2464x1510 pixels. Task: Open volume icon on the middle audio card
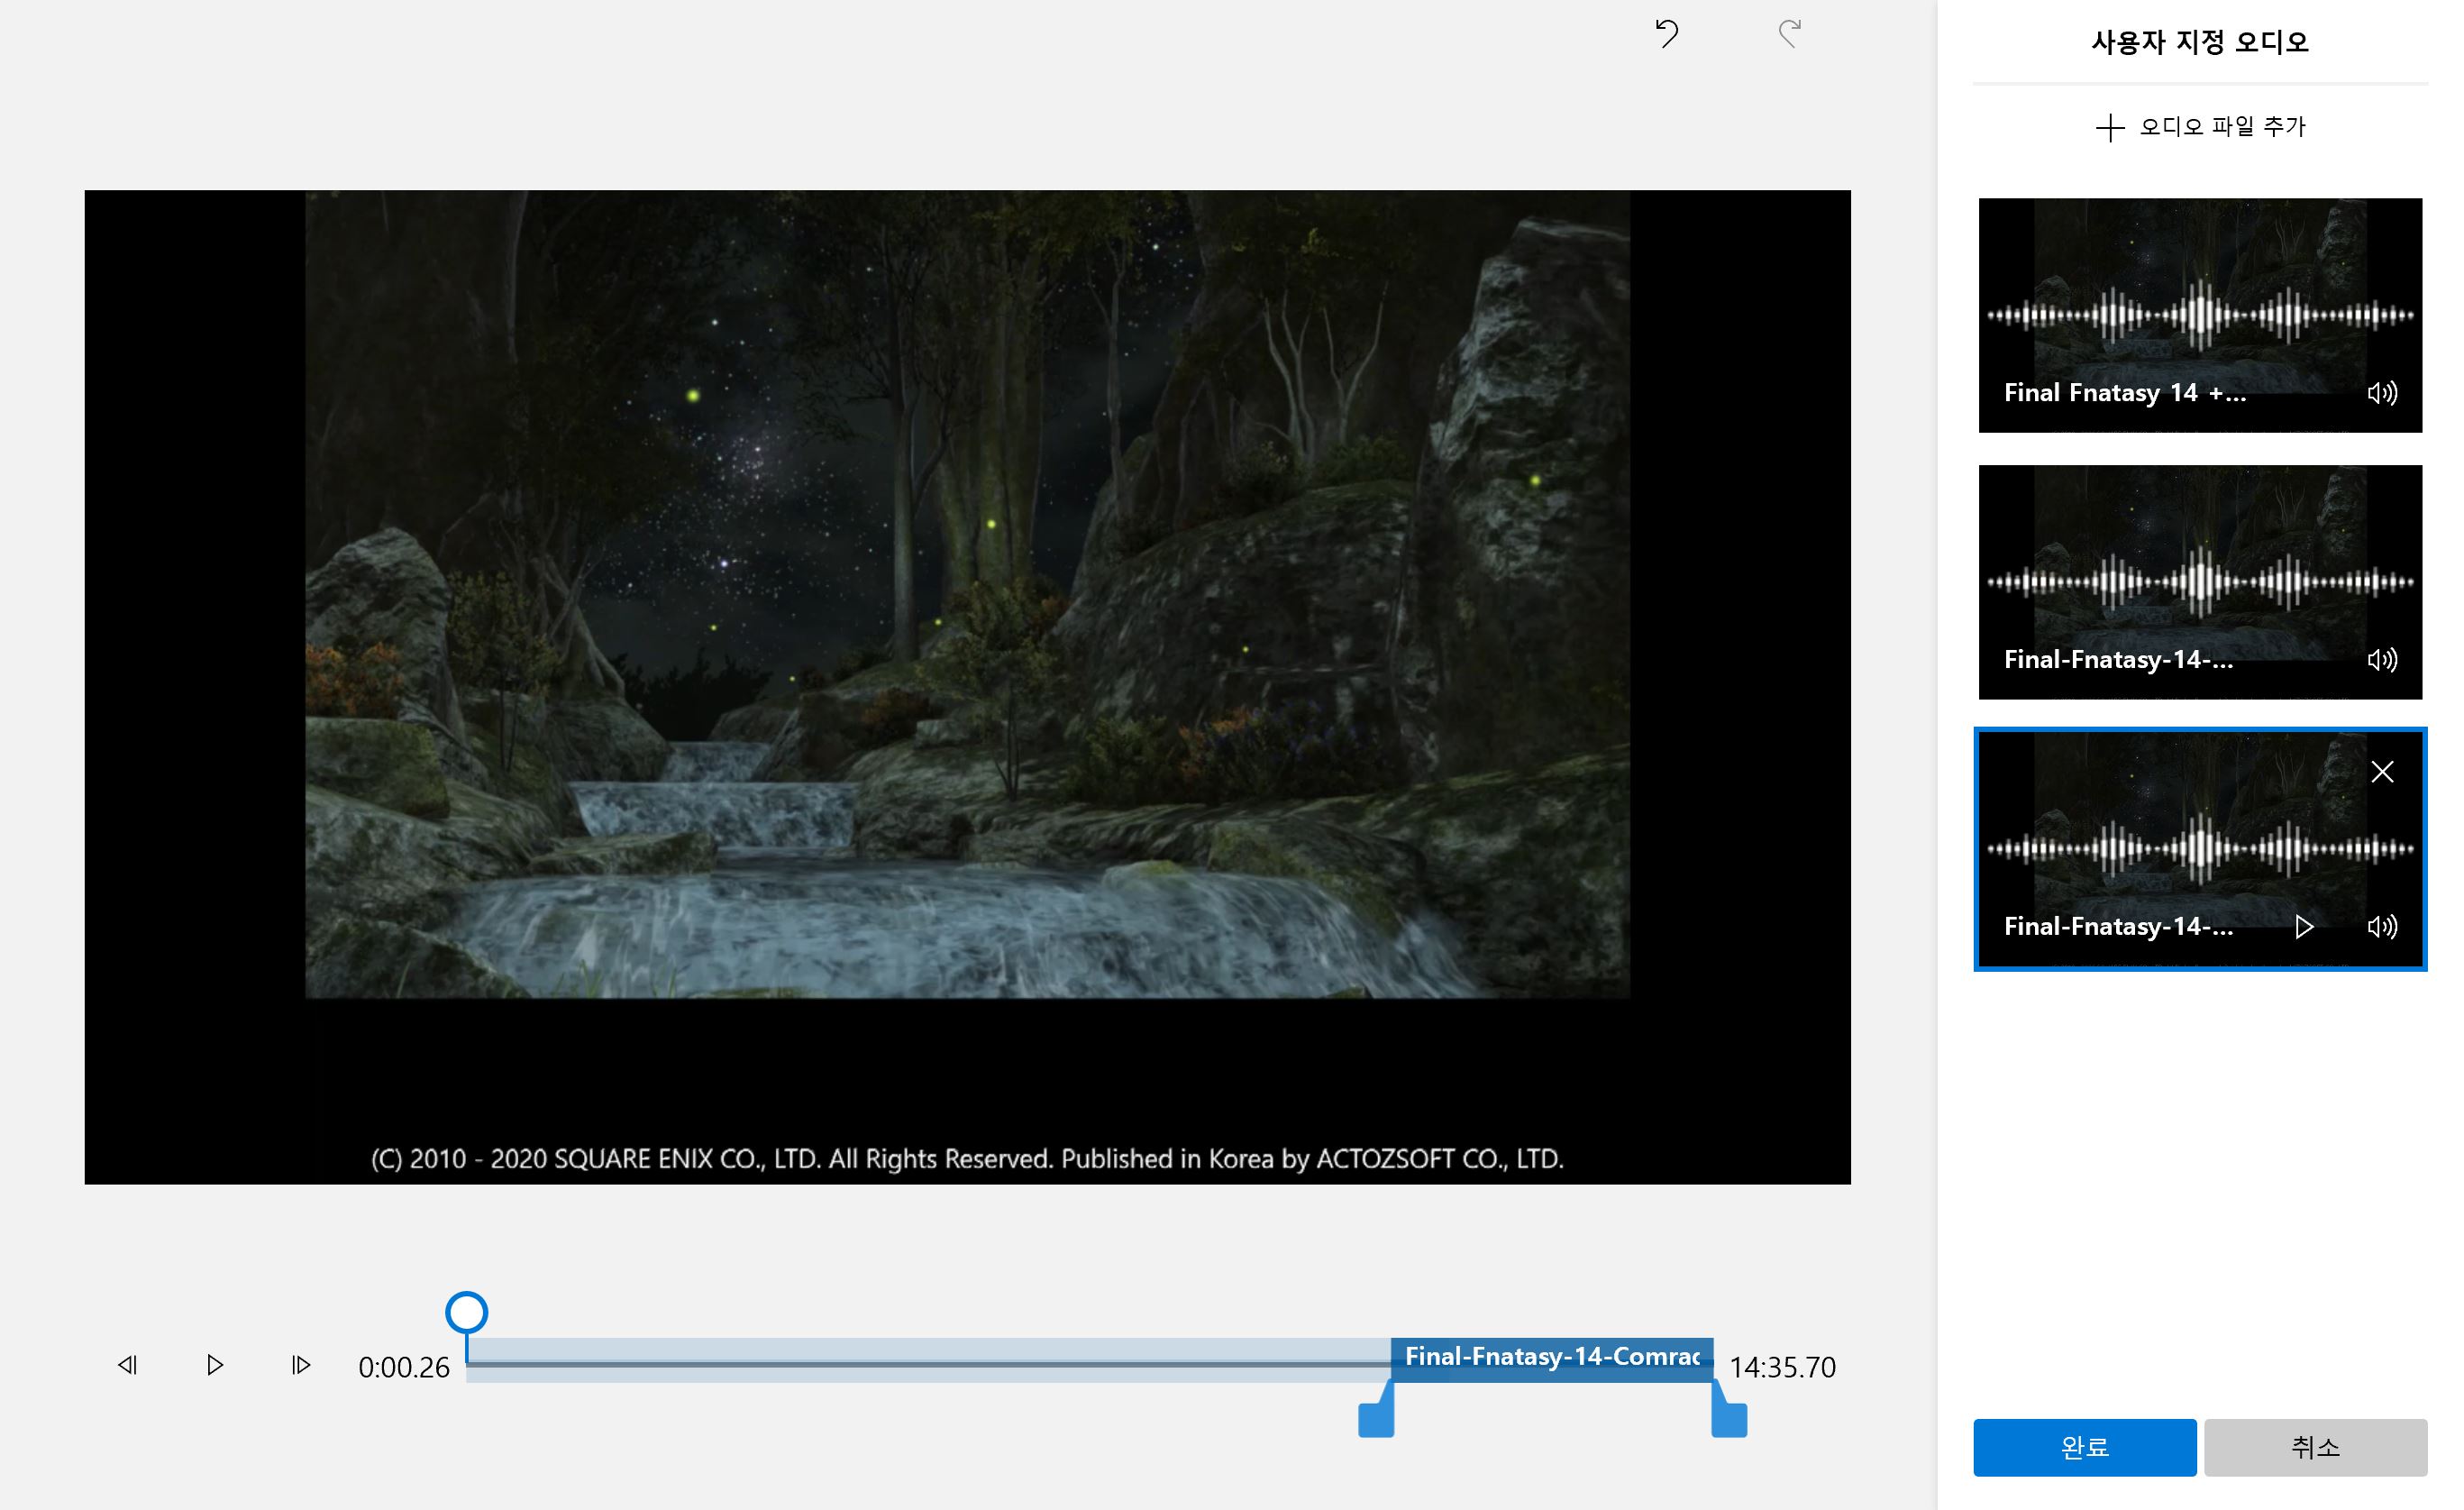click(x=2383, y=660)
